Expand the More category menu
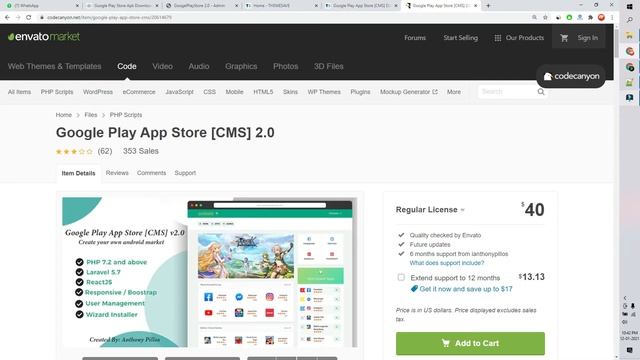This screenshot has height=360, width=640. (453, 92)
